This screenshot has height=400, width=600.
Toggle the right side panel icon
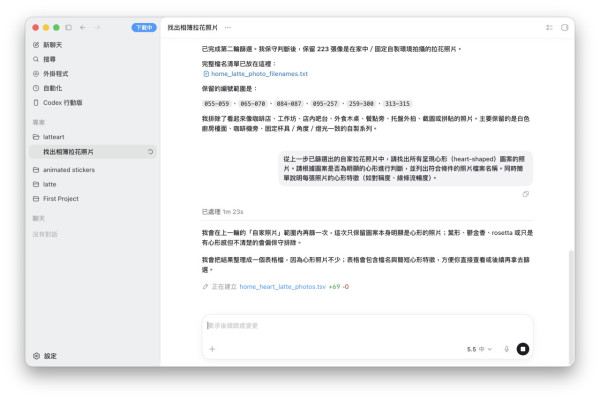(564, 28)
